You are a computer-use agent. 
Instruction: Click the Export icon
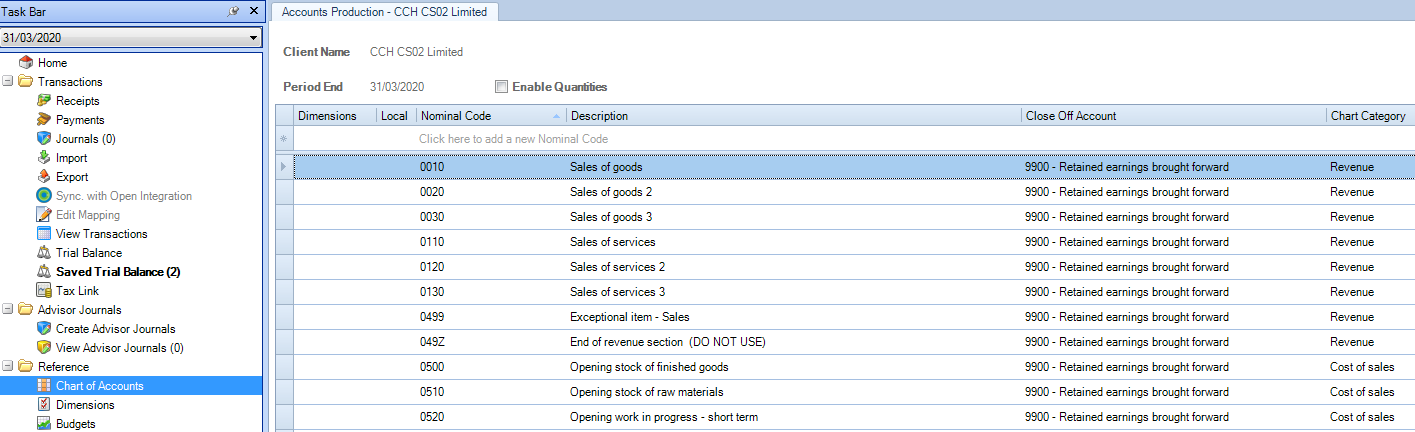[x=44, y=177]
